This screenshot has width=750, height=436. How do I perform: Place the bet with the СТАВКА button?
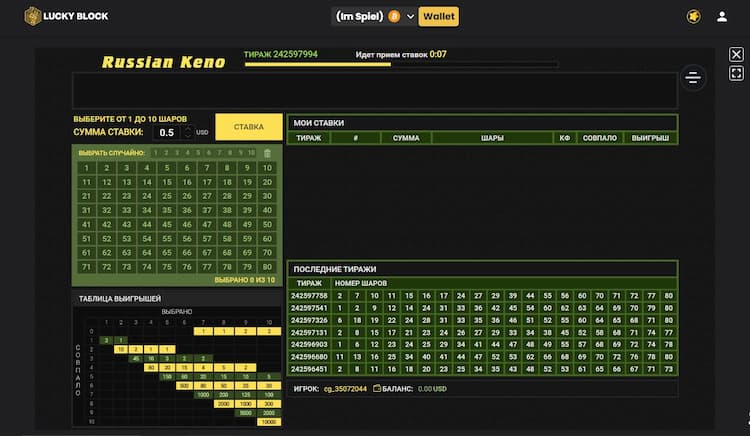249,127
